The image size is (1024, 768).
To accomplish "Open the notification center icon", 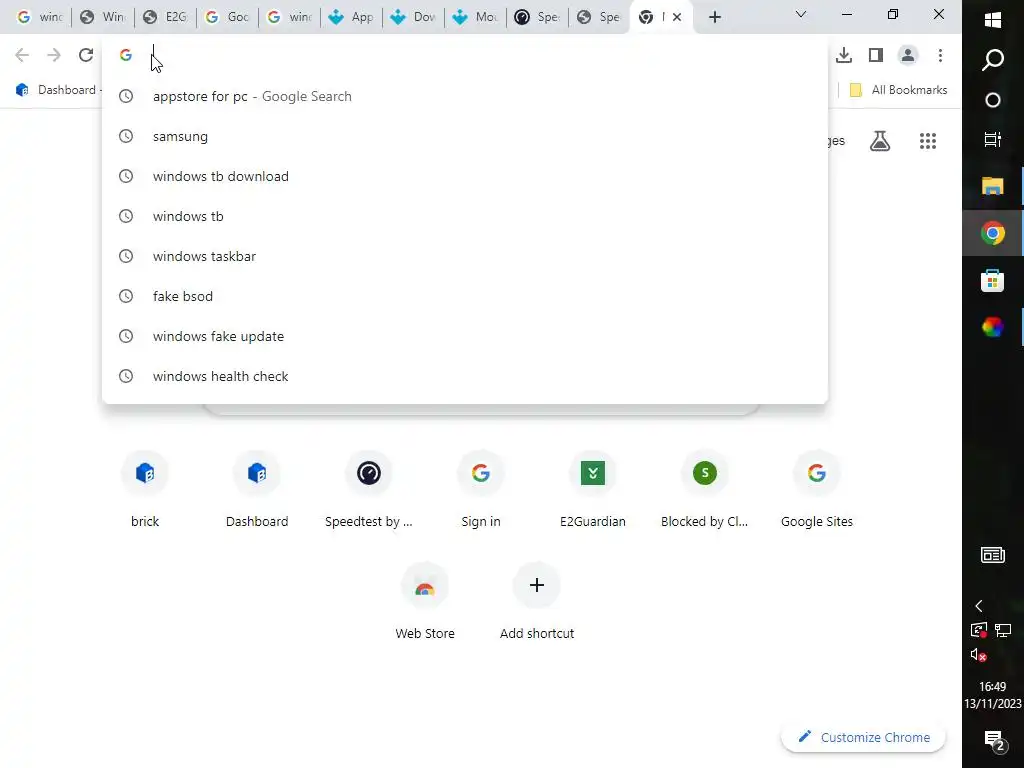I will pos(993,740).
